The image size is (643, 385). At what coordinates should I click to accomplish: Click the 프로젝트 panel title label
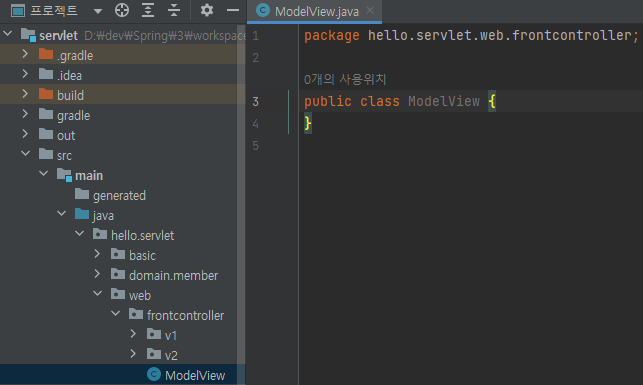pyautogui.click(x=54, y=10)
